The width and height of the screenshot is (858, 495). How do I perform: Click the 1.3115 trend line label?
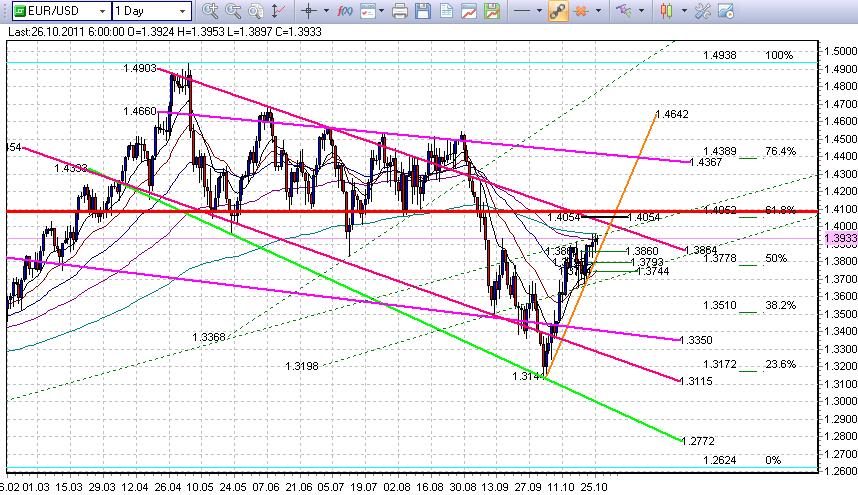(x=696, y=381)
